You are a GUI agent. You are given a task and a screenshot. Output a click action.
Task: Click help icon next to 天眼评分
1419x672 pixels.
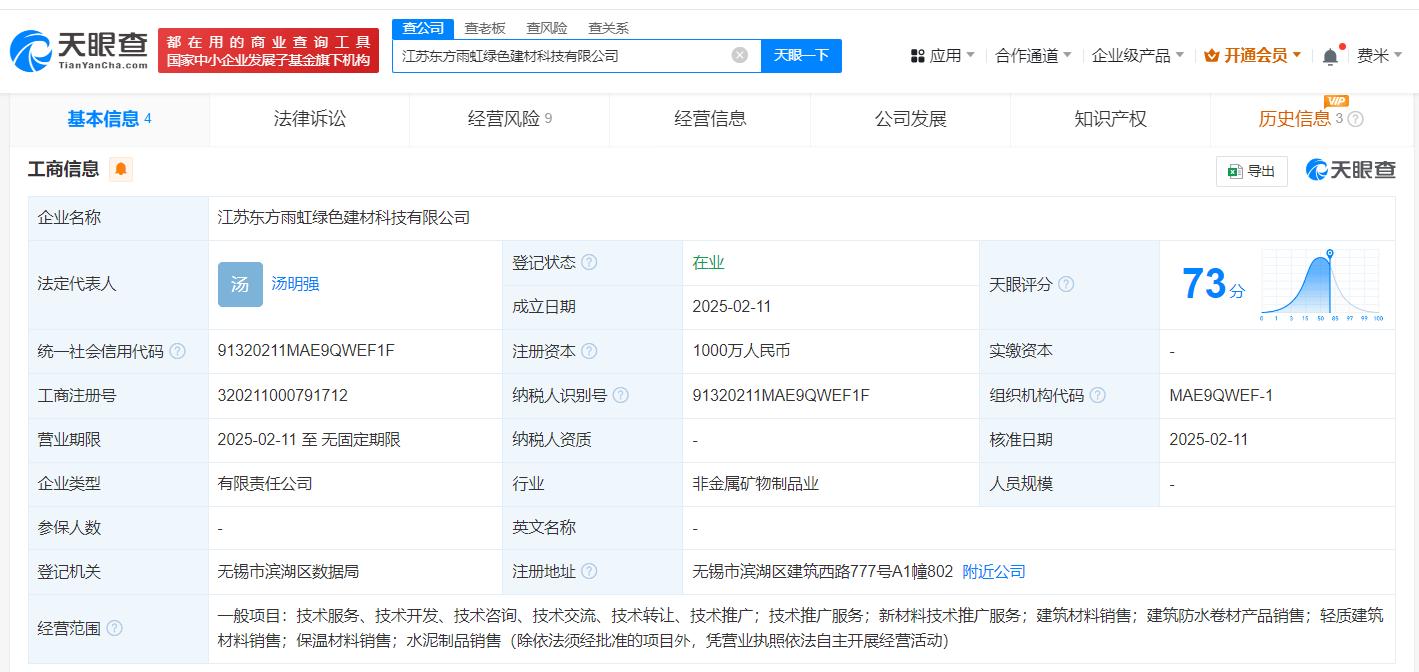(x=1066, y=284)
